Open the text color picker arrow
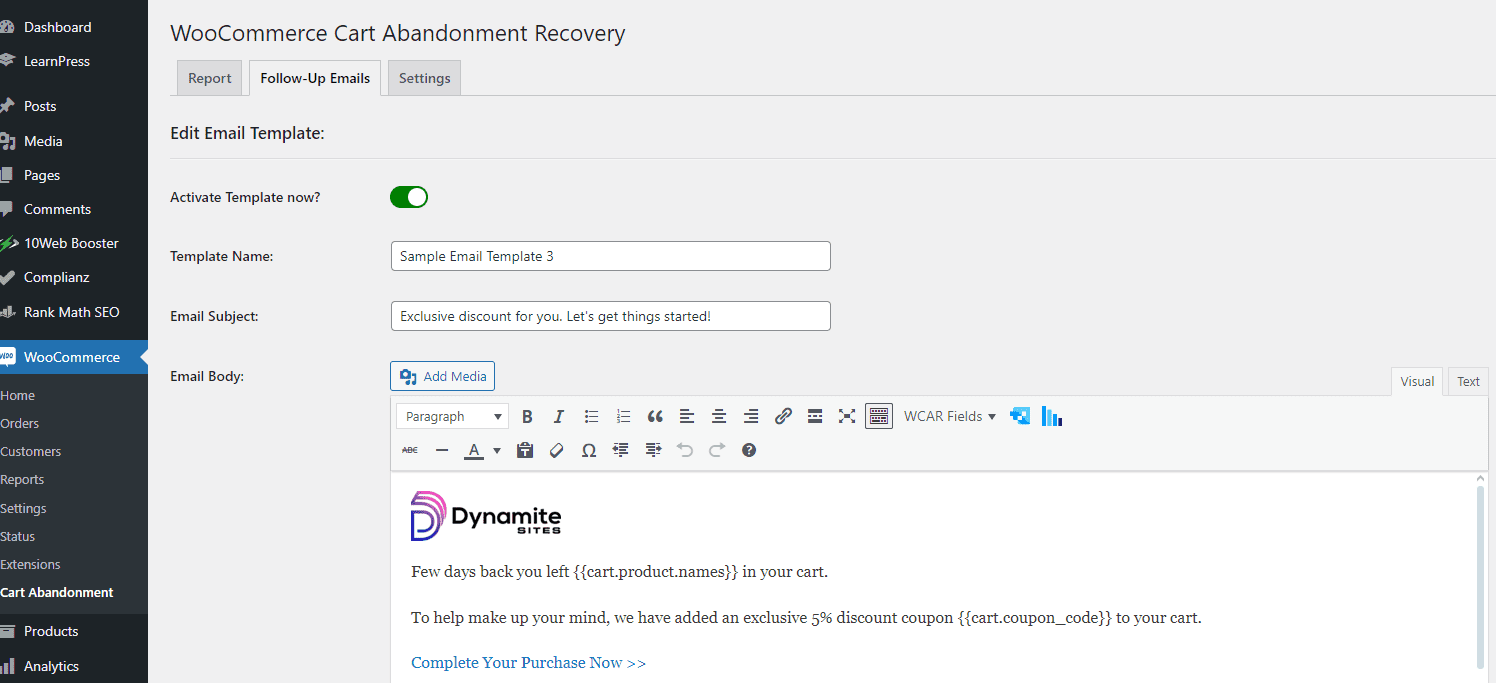 [x=497, y=451]
